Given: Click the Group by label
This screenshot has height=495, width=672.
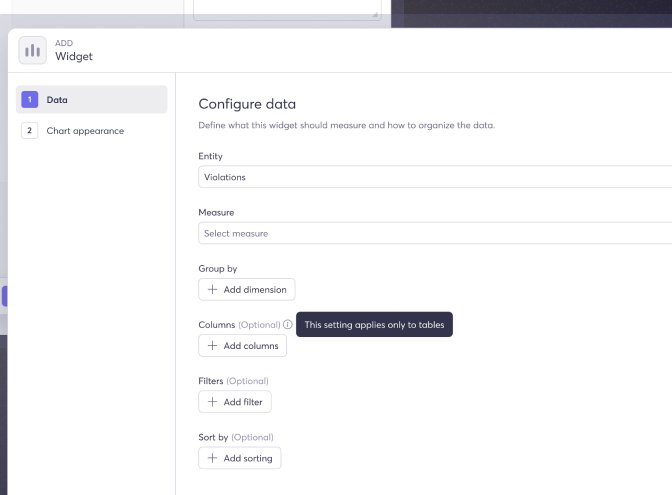Looking at the screenshot, I should [x=218, y=269].
